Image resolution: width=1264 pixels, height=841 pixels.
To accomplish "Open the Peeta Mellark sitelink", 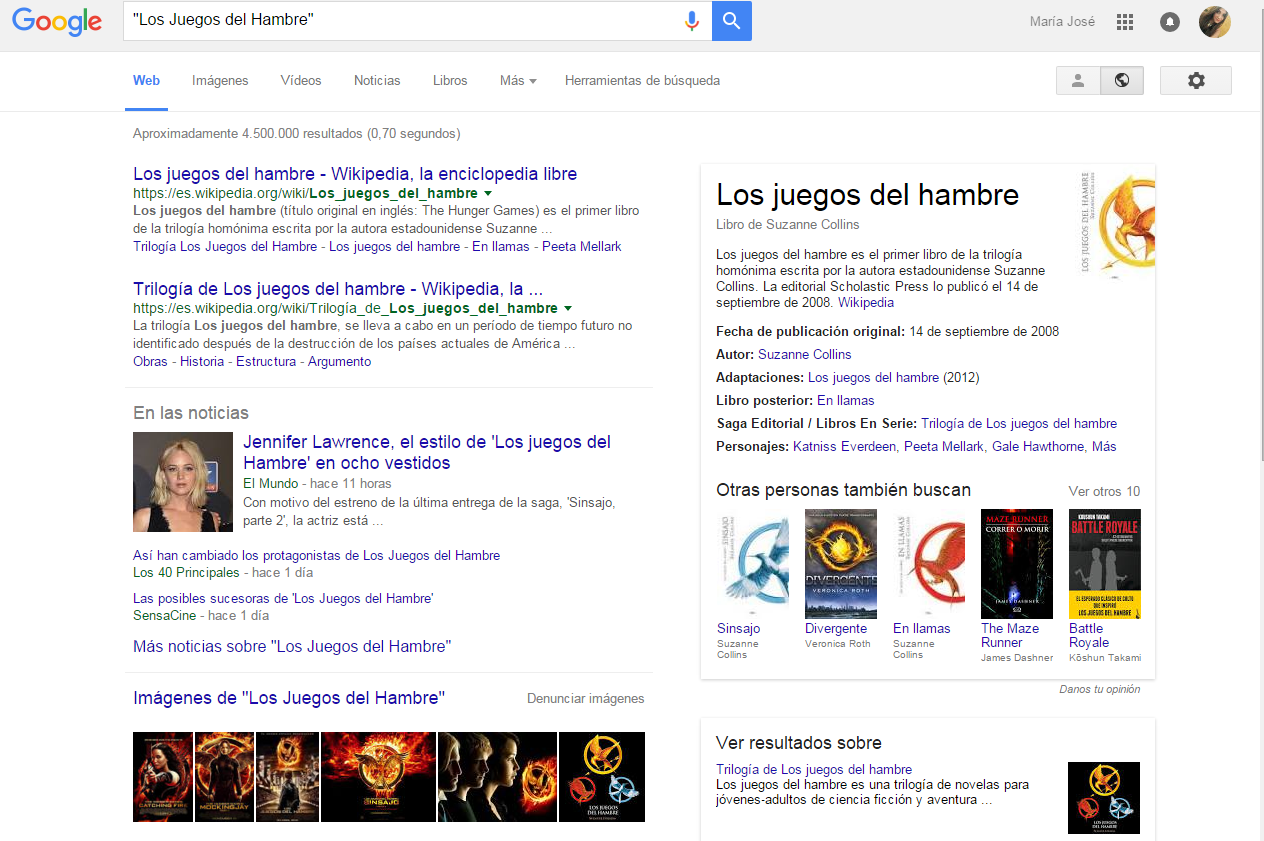I will pos(581,247).
